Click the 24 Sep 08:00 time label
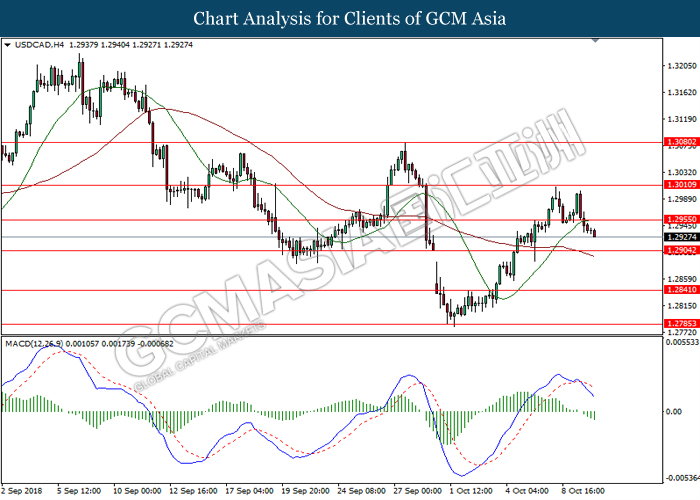 coord(362,491)
